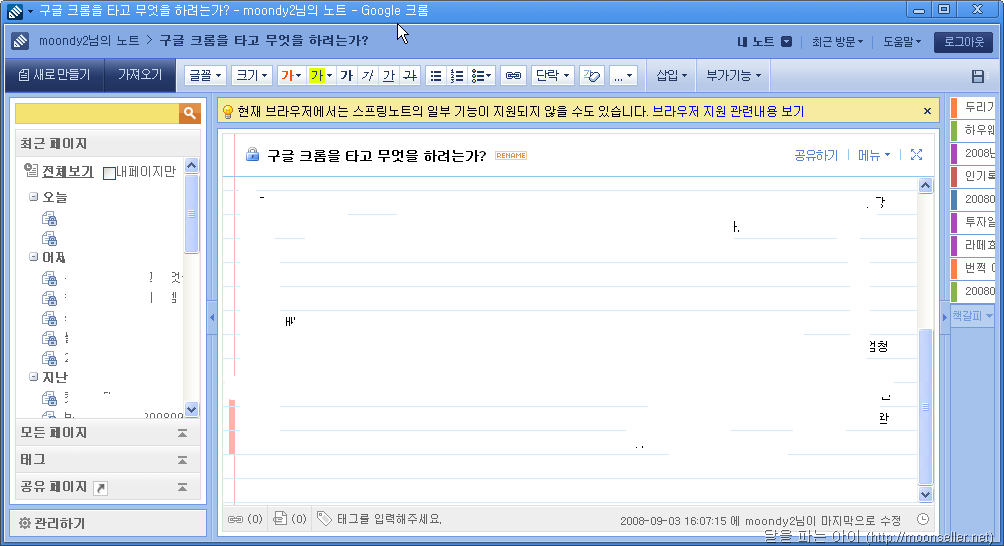This screenshot has width=1004, height=546.
Task: Select the 전체보기 view link
Action: pos(68,172)
